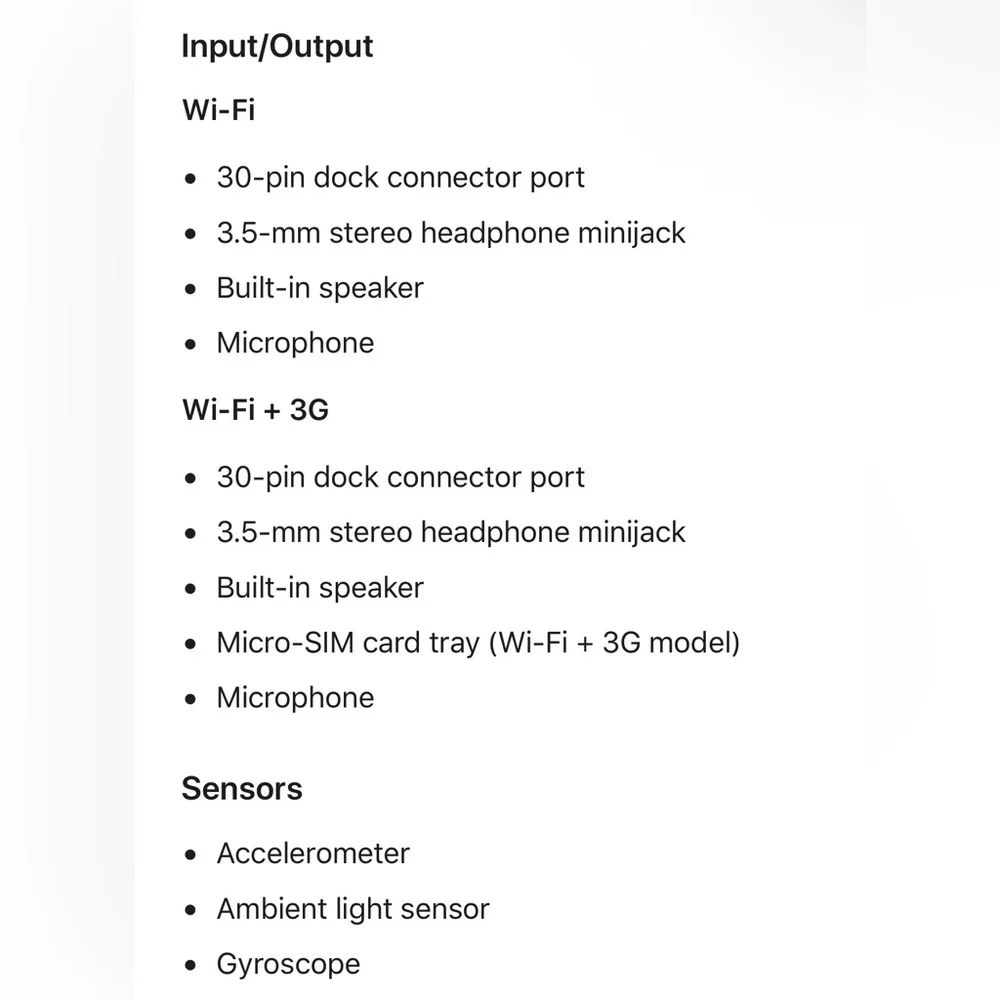Click the Gyroscope list item

[x=288, y=964]
